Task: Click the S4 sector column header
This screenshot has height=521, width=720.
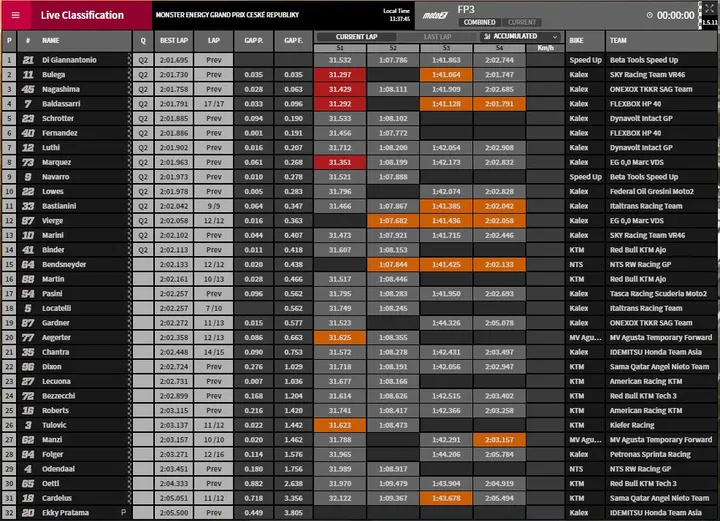Action: (x=499, y=48)
